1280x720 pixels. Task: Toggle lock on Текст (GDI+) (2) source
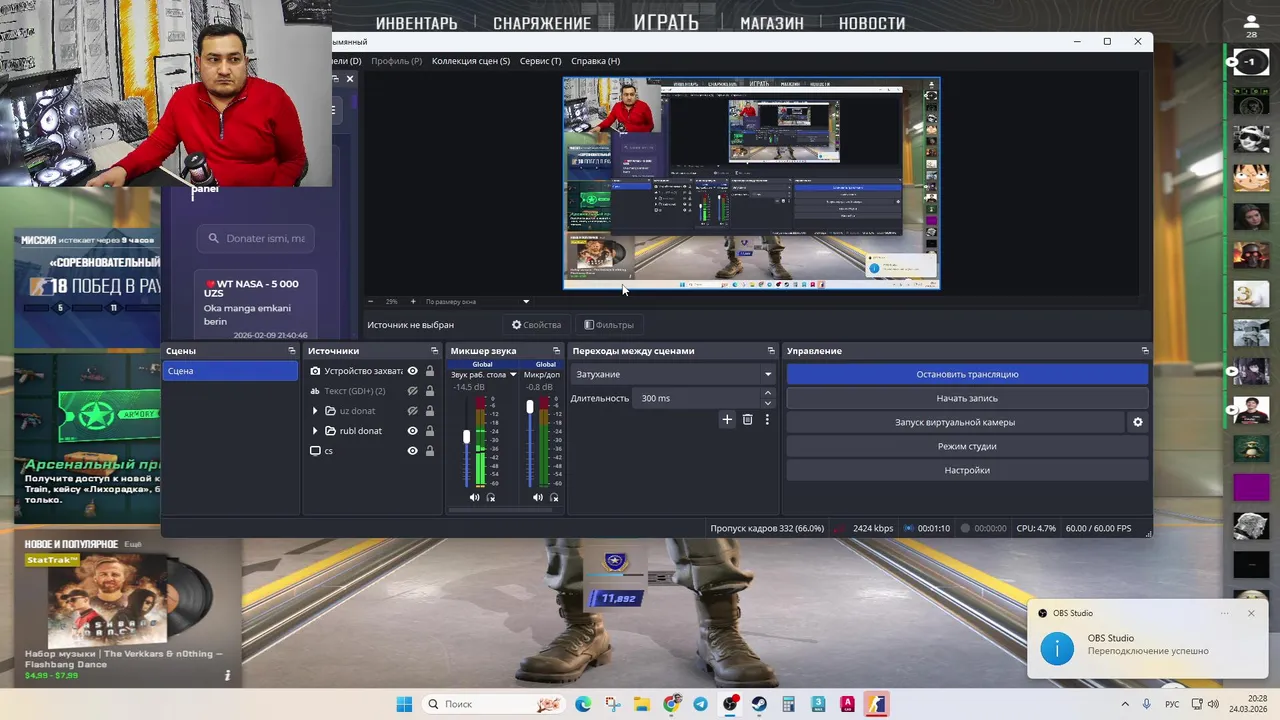pos(430,391)
